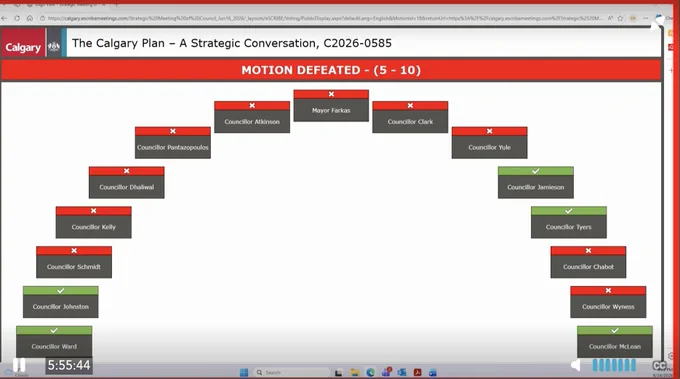Click the browser back arrow

pos(4,18)
